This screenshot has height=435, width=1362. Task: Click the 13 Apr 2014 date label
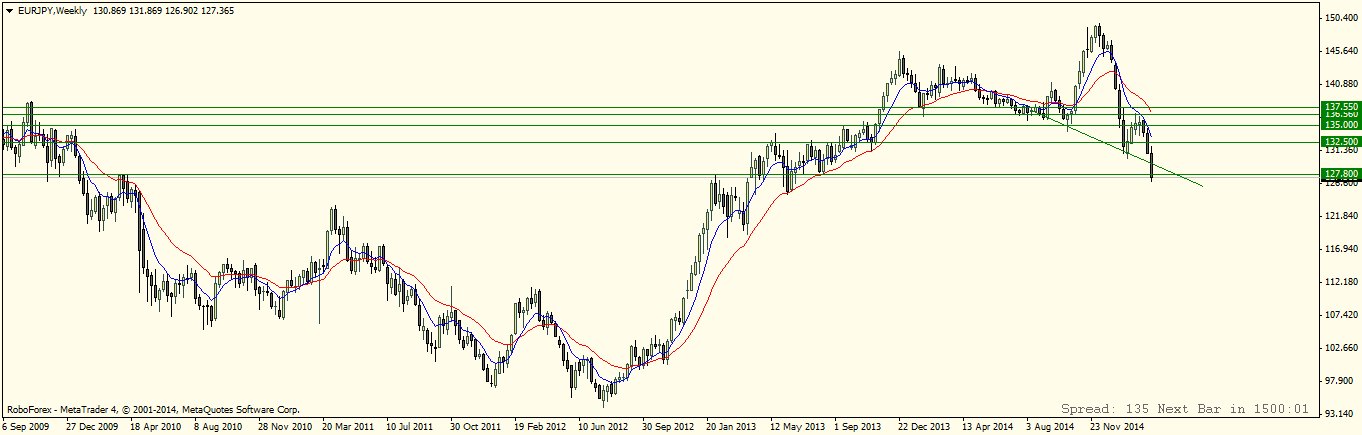[x=987, y=426]
